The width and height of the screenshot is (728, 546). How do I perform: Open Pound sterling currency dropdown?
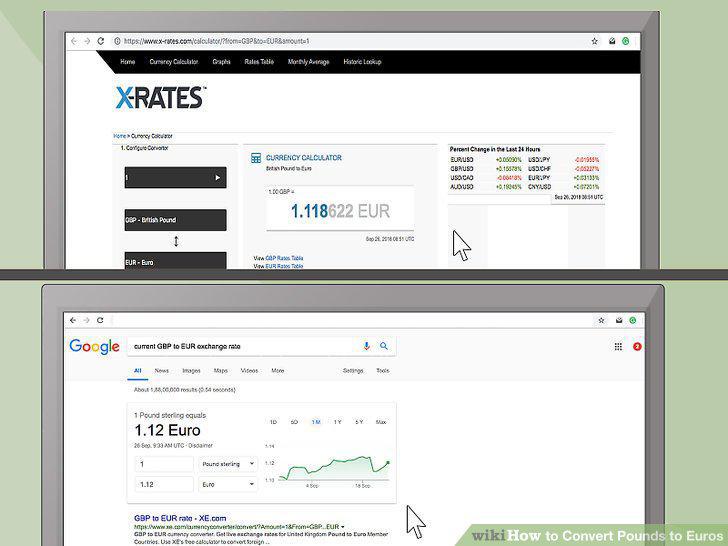click(228, 464)
